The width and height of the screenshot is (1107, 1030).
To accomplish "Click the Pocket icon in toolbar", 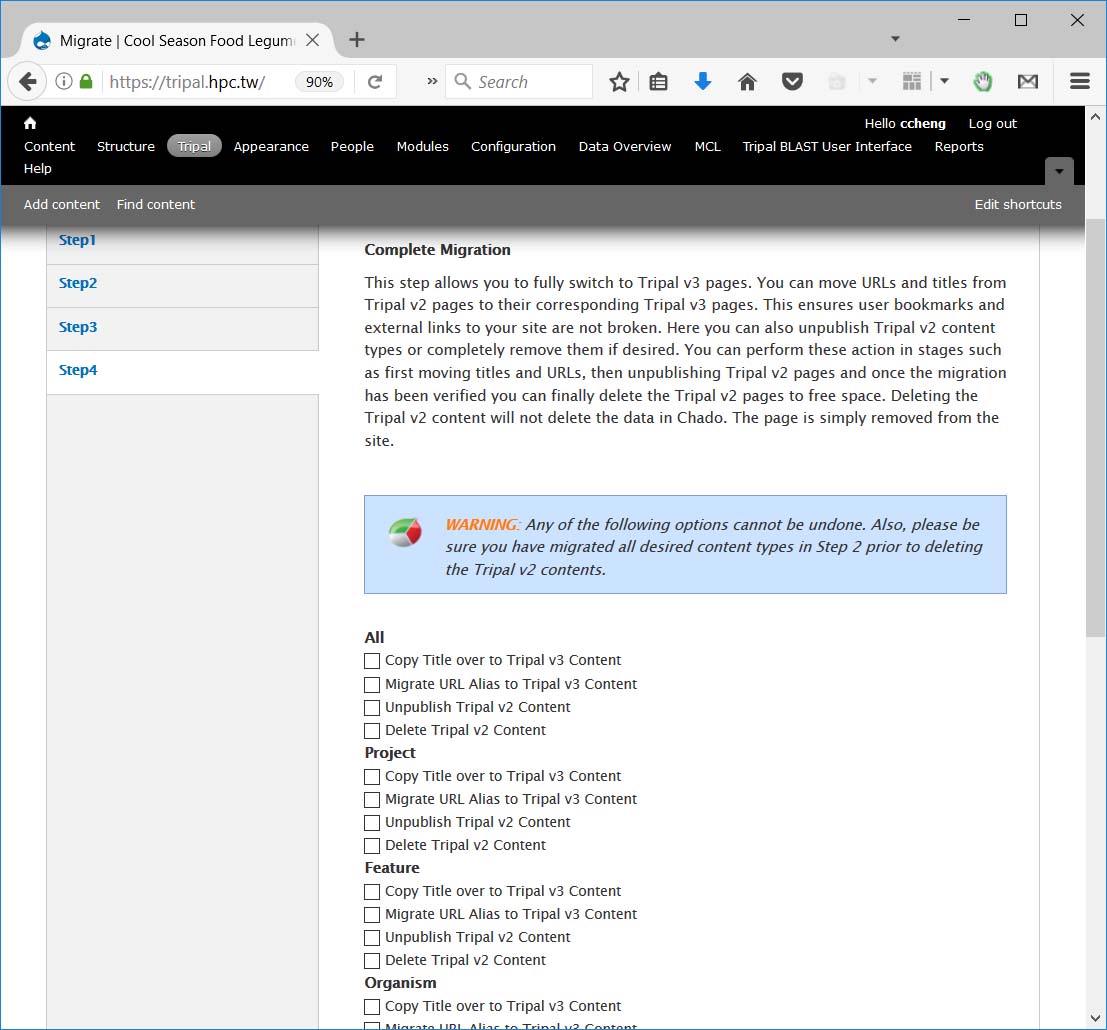I will [x=792, y=82].
